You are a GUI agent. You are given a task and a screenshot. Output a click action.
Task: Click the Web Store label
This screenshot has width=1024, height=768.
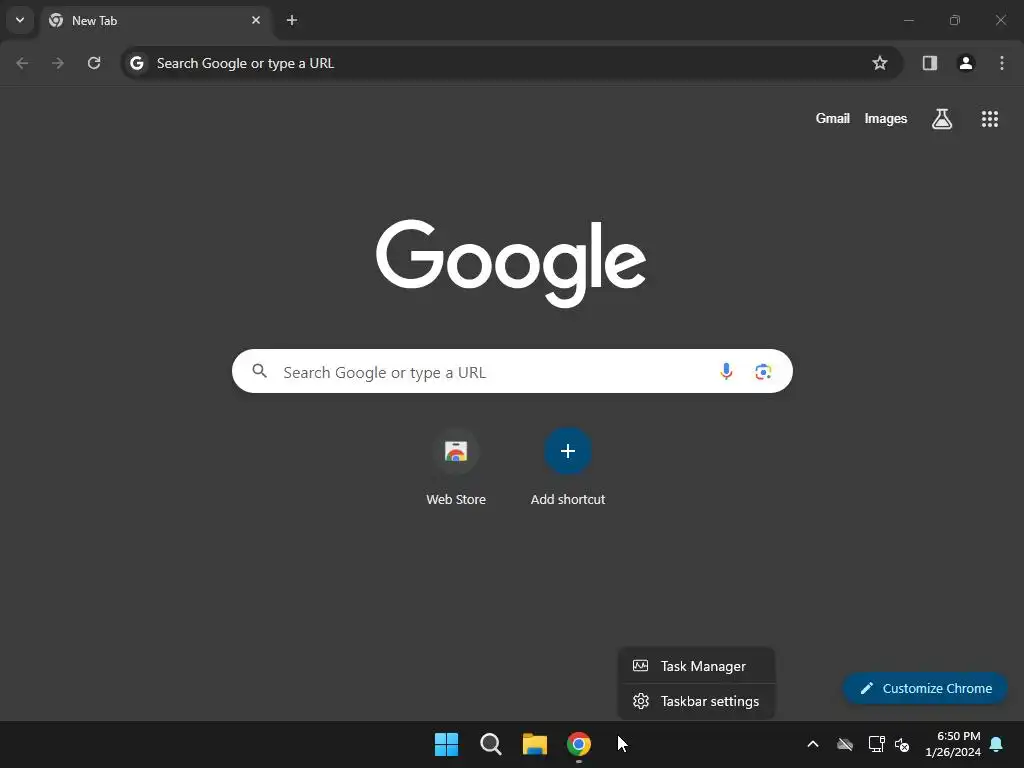(x=456, y=500)
